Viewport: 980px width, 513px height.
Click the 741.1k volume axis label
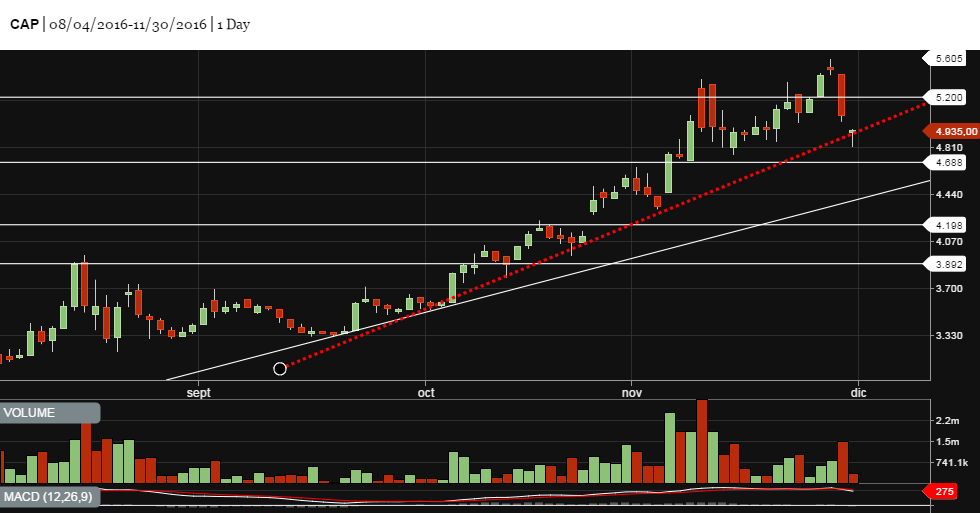click(952, 462)
